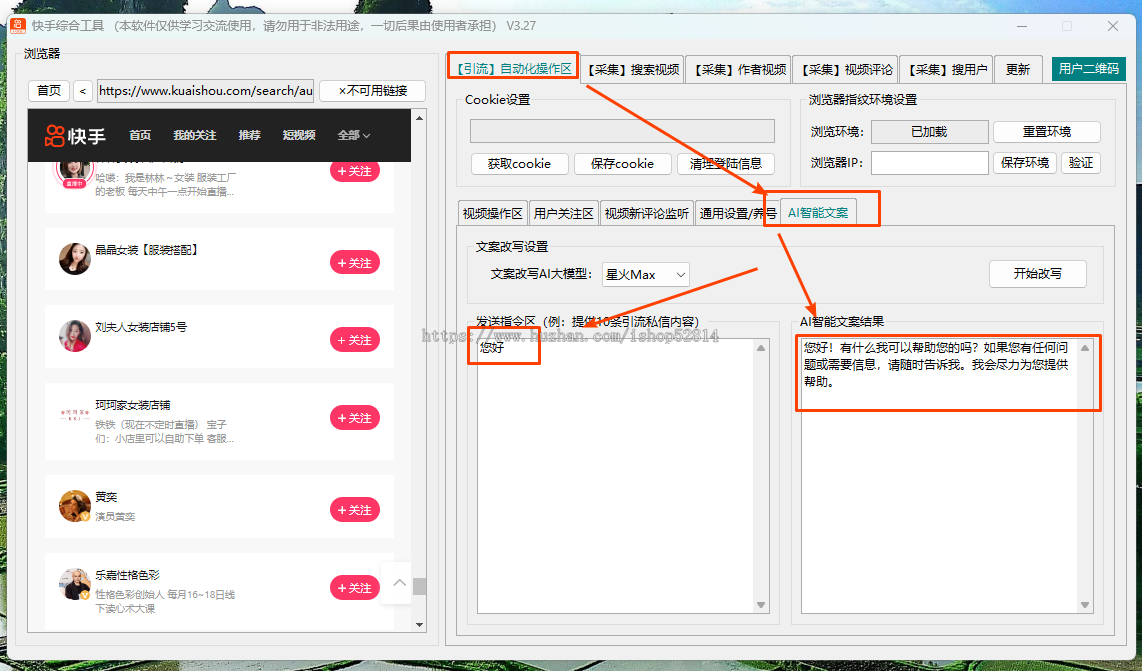Open the 更新 tab
This screenshot has height=671, width=1142.
point(1018,70)
